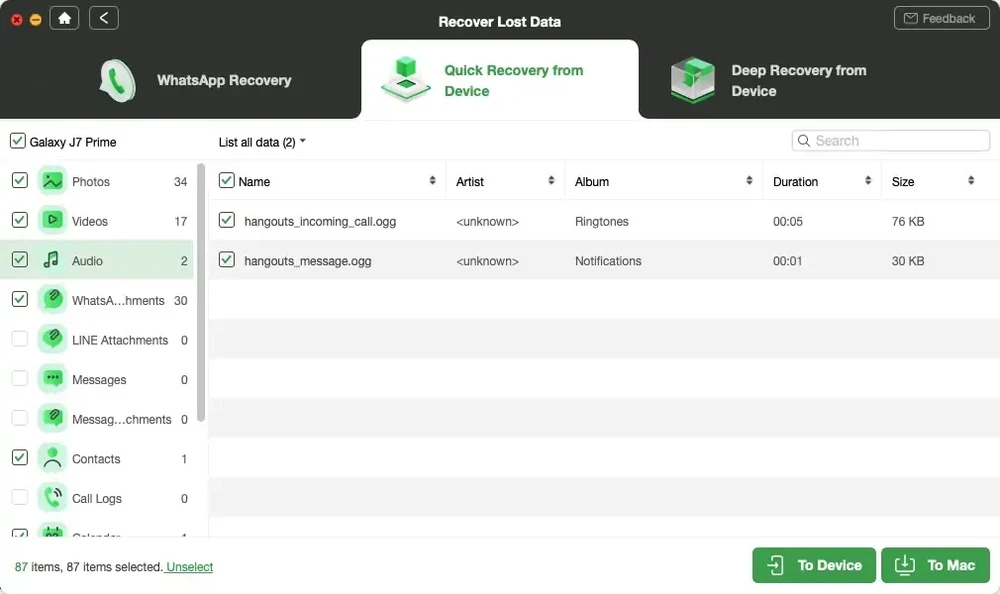Screen dimensions: 1000x594
Task: Click the Contacts person icon
Action: [52, 459]
